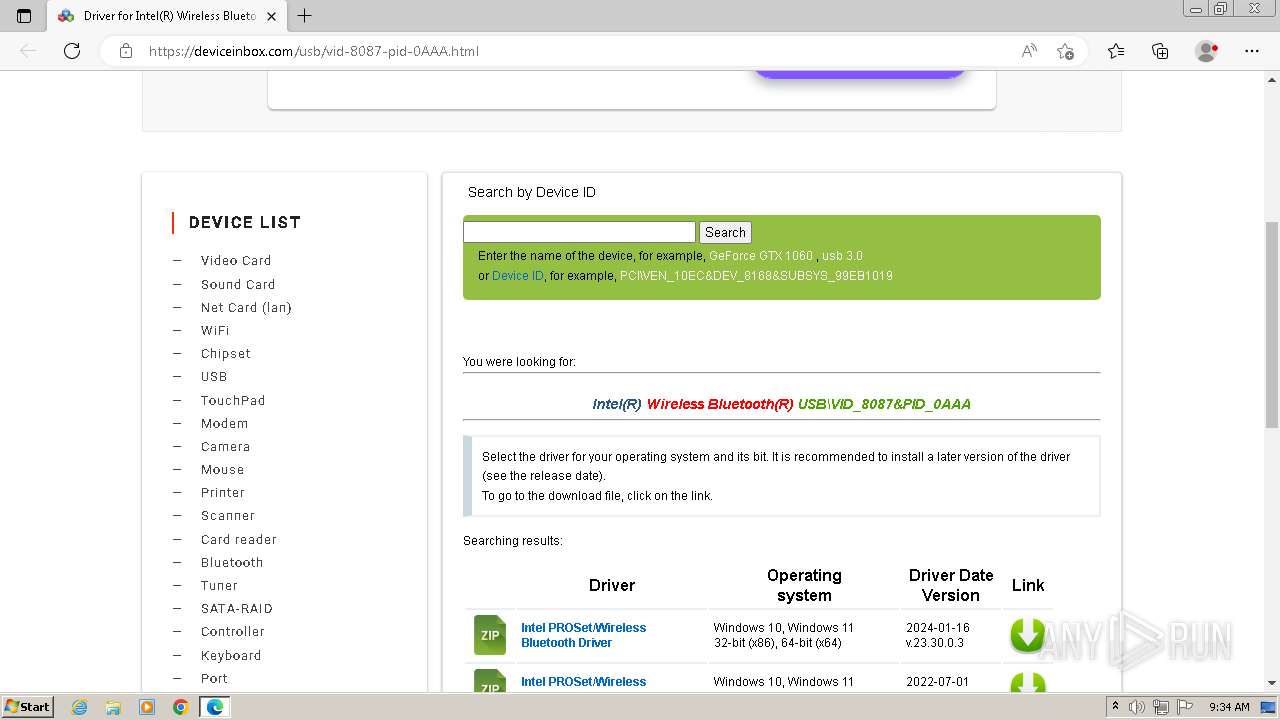This screenshot has width=1280, height=720.
Task: Open the browser Settings and more menu
Action: pyautogui.click(x=1252, y=51)
